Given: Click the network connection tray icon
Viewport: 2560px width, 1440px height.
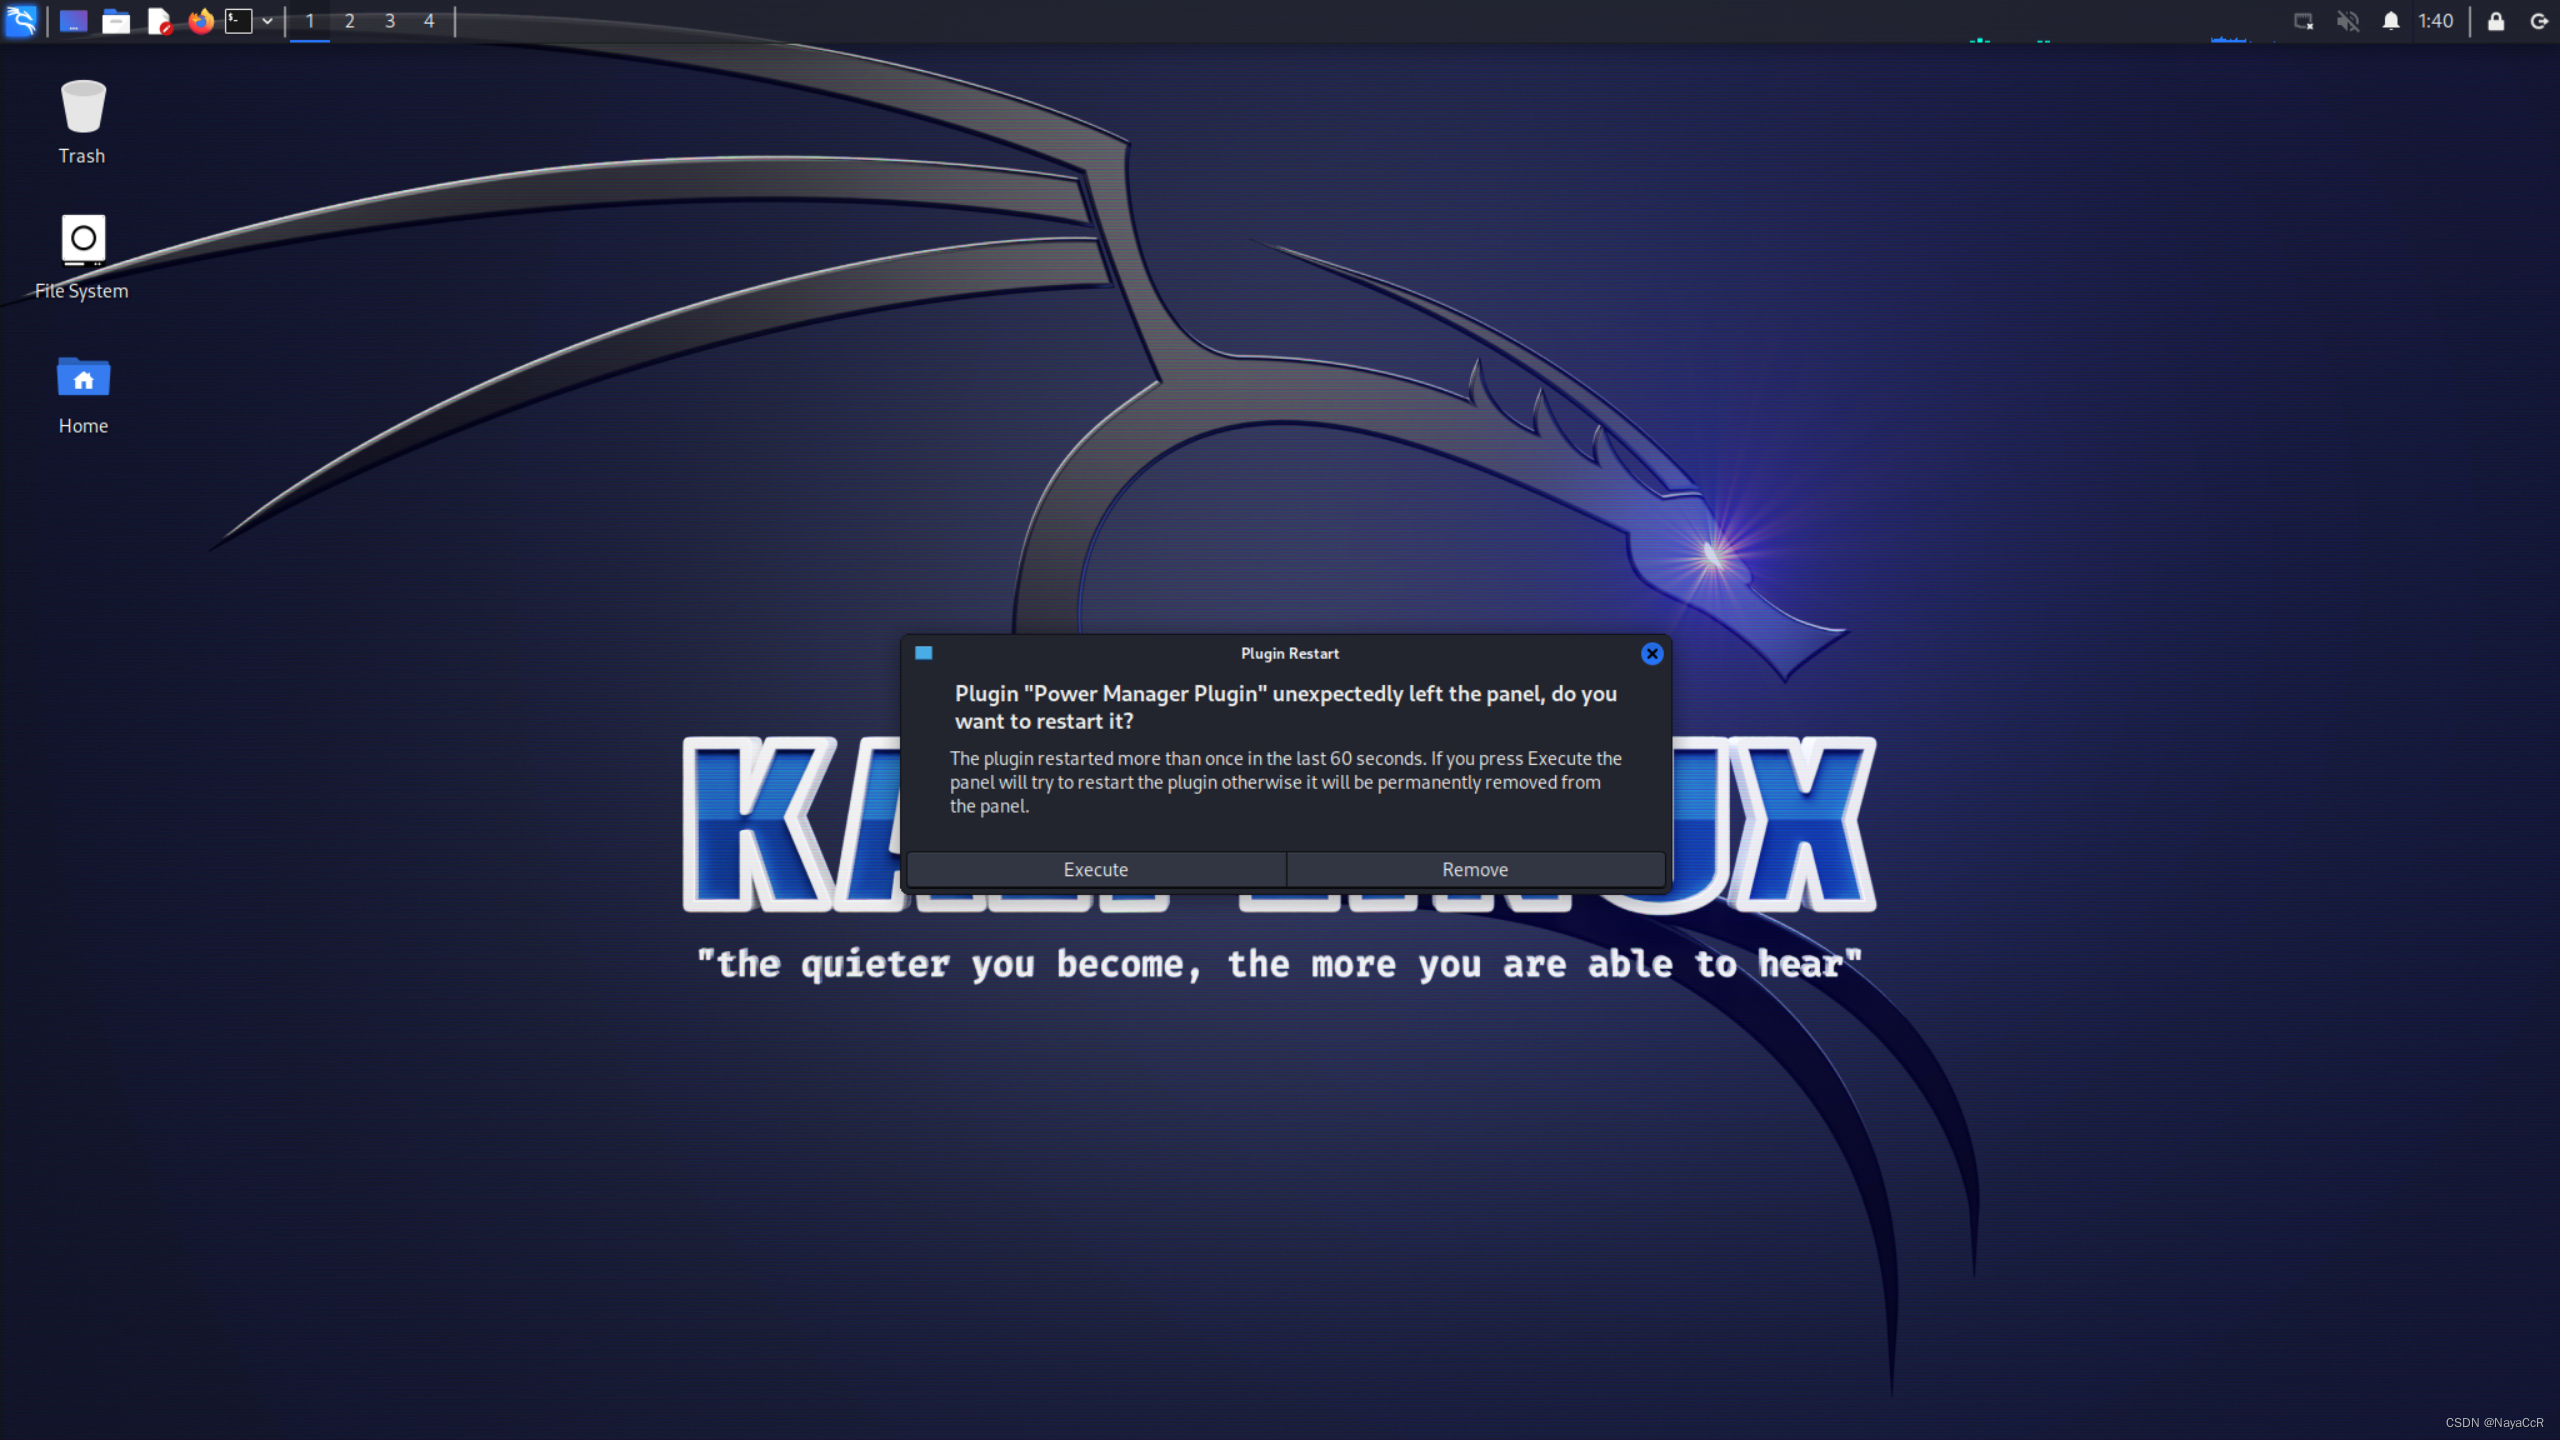Looking at the screenshot, I should (2303, 21).
